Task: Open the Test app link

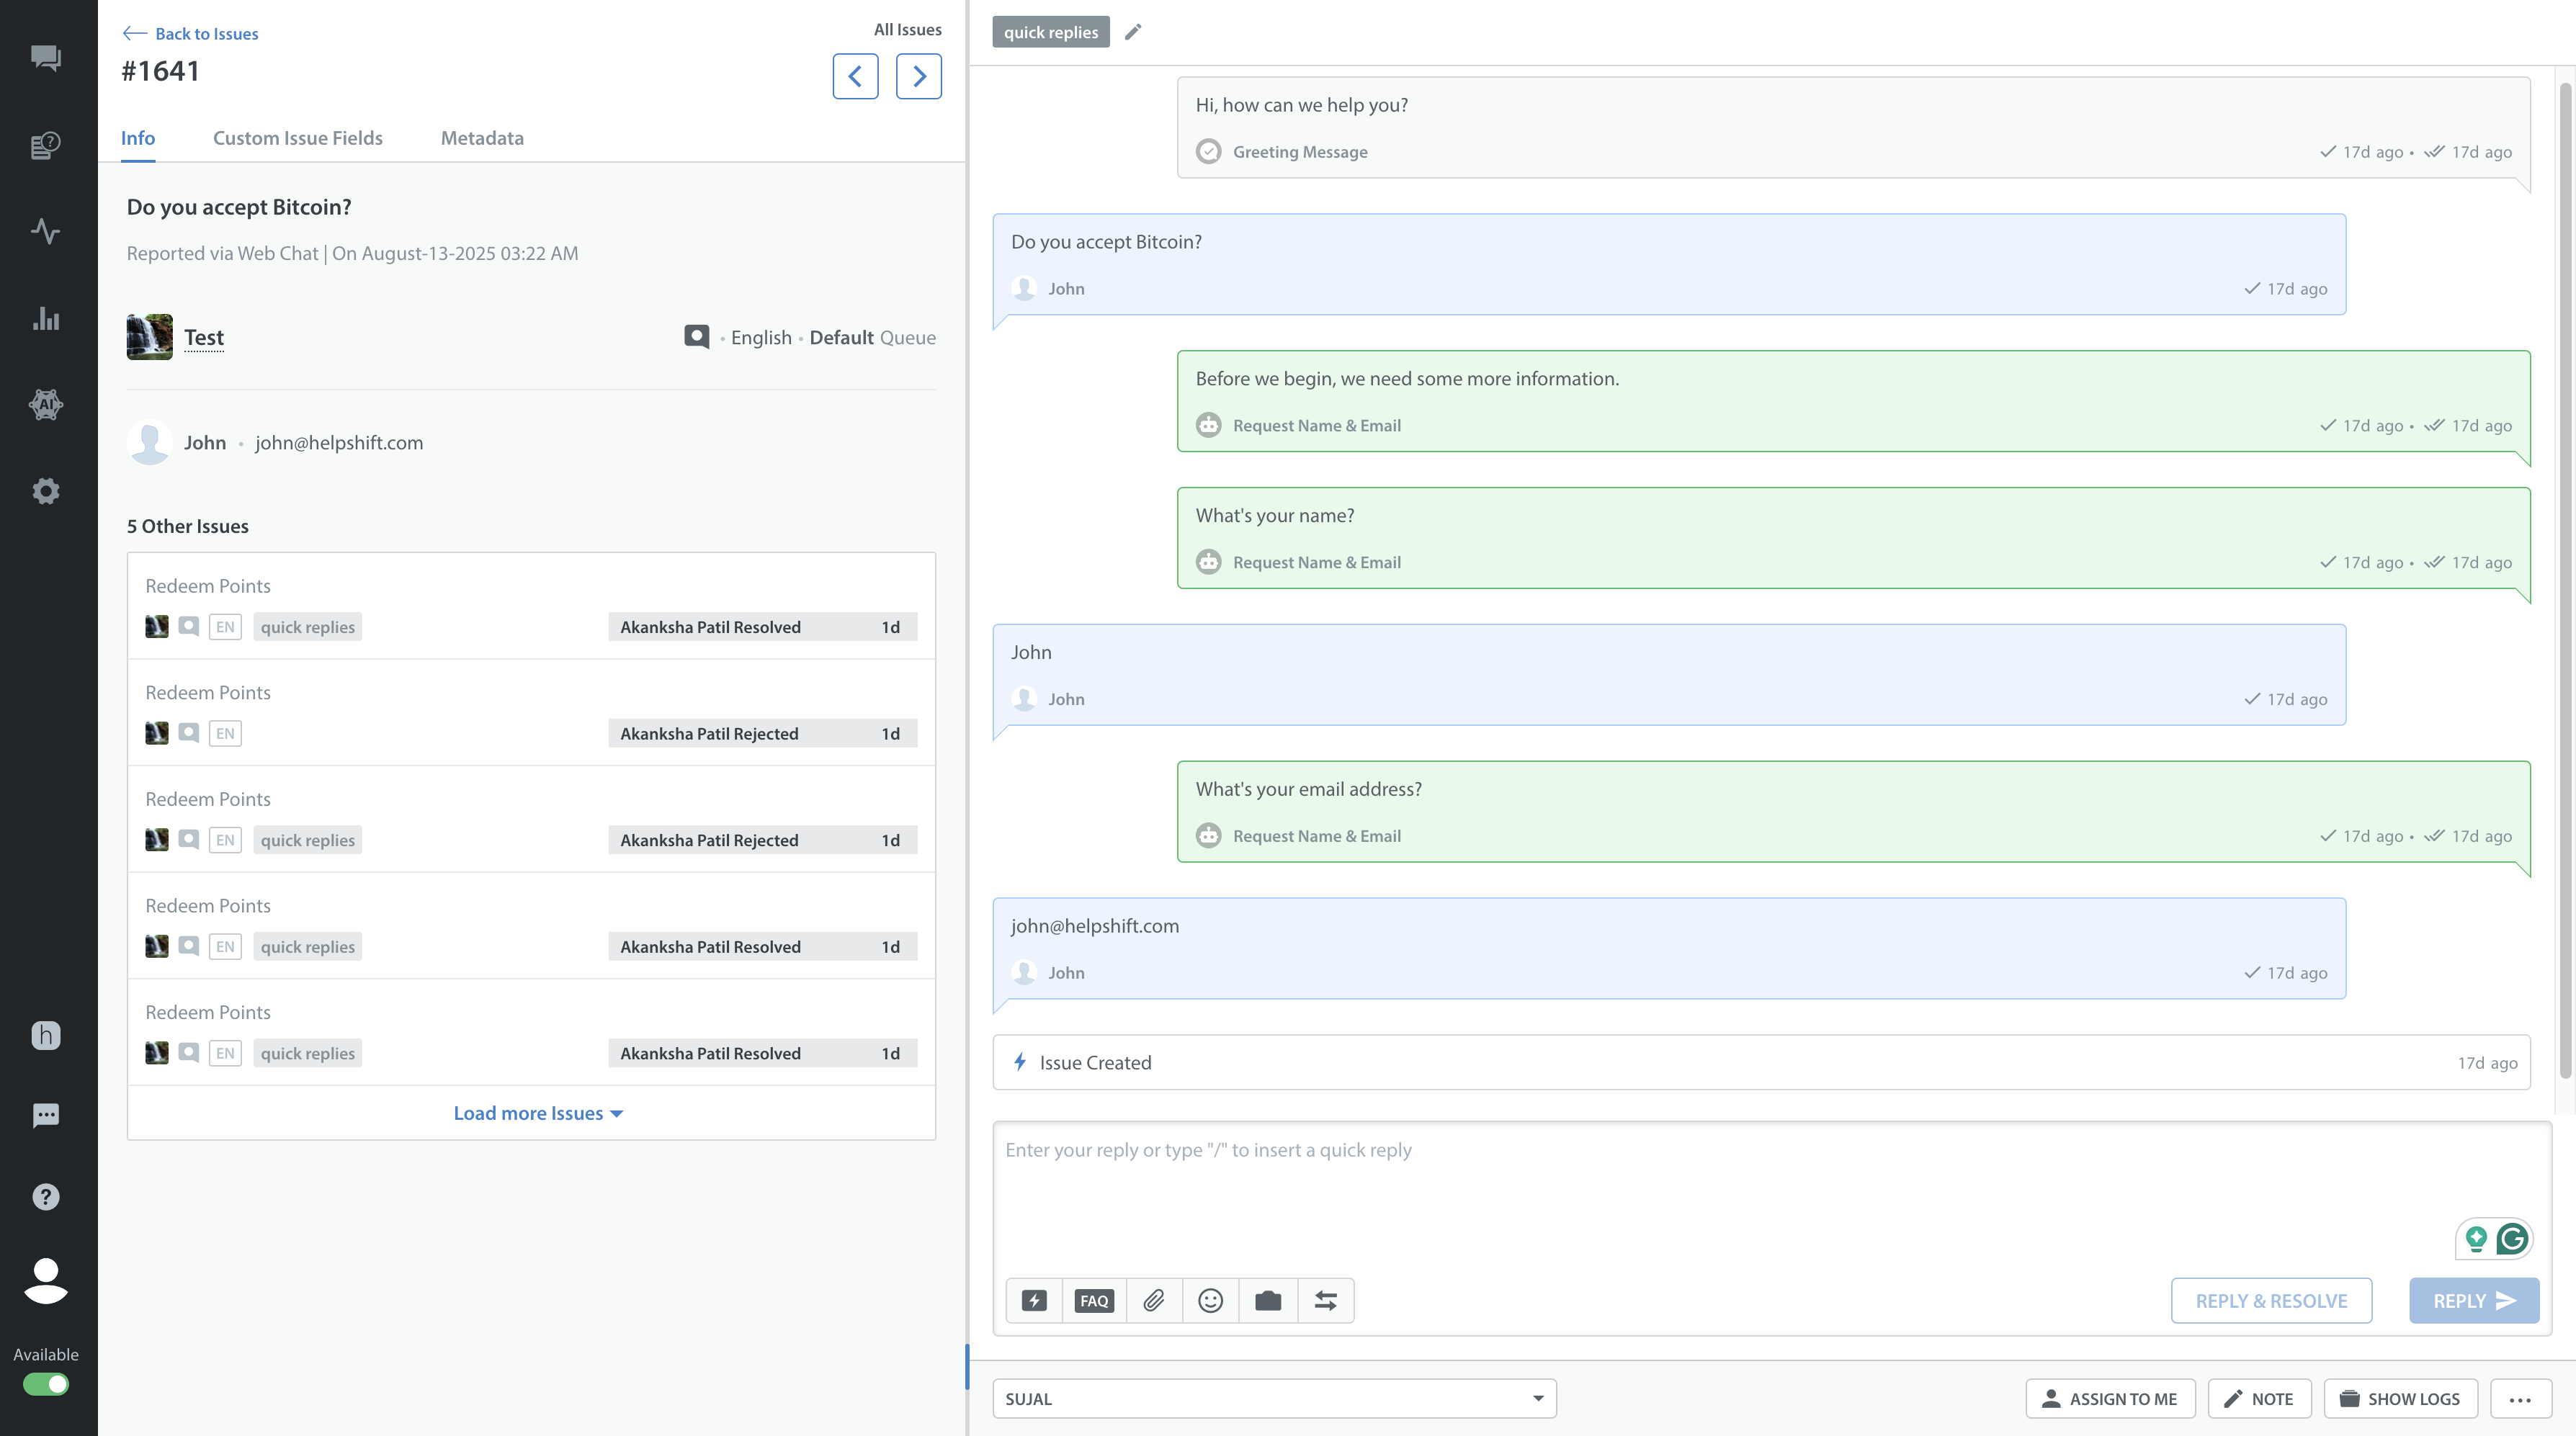Action: pyautogui.click(x=204, y=337)
